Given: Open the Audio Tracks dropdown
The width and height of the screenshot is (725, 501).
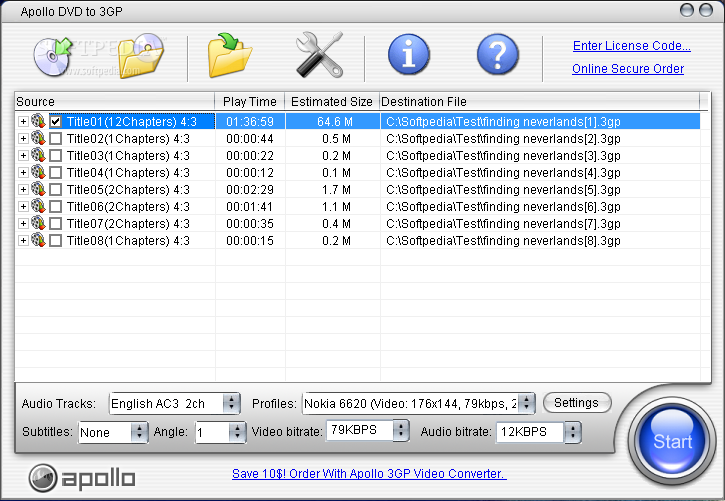Looking at the screenshot, I should click(x=231, y=403).
